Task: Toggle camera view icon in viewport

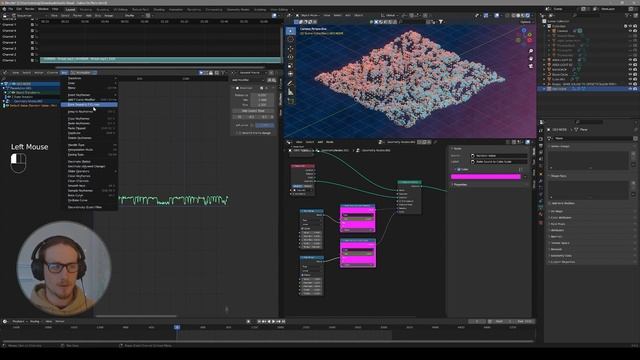Action: [531, 66]
